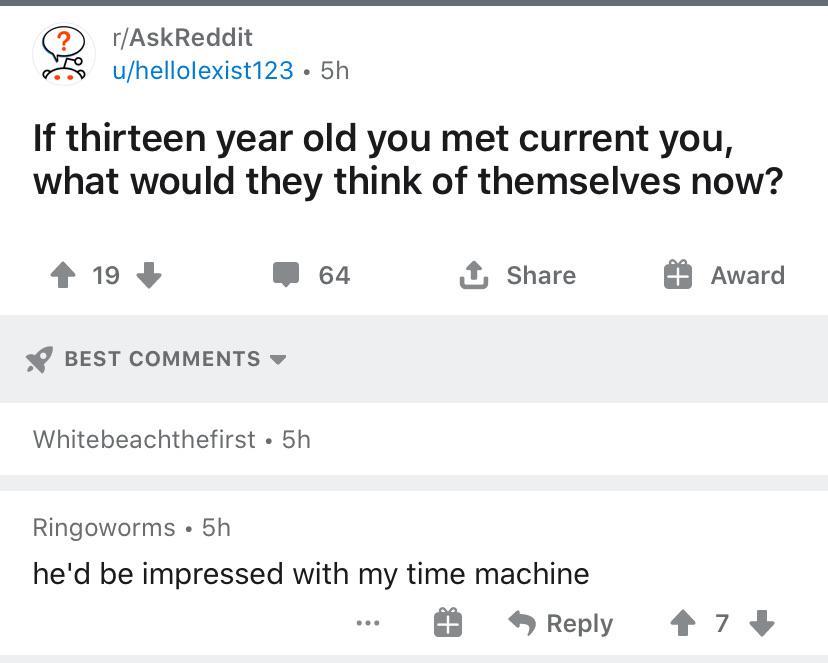Image resolution: width=828 pixels, height=663 pixels.
Task: Tap the Share upload icon
Action: (x=472, y=274)
